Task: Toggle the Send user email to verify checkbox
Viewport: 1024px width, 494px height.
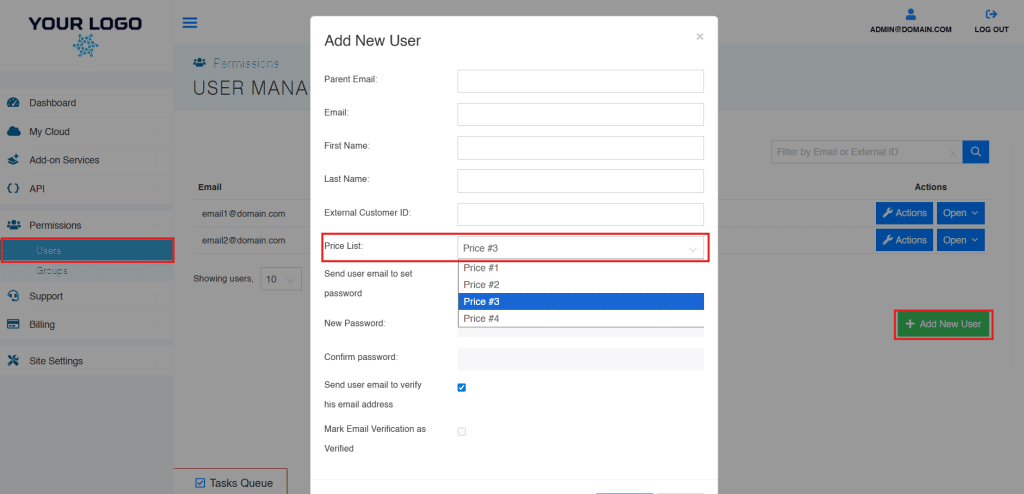Action: [x=462, y=388]
